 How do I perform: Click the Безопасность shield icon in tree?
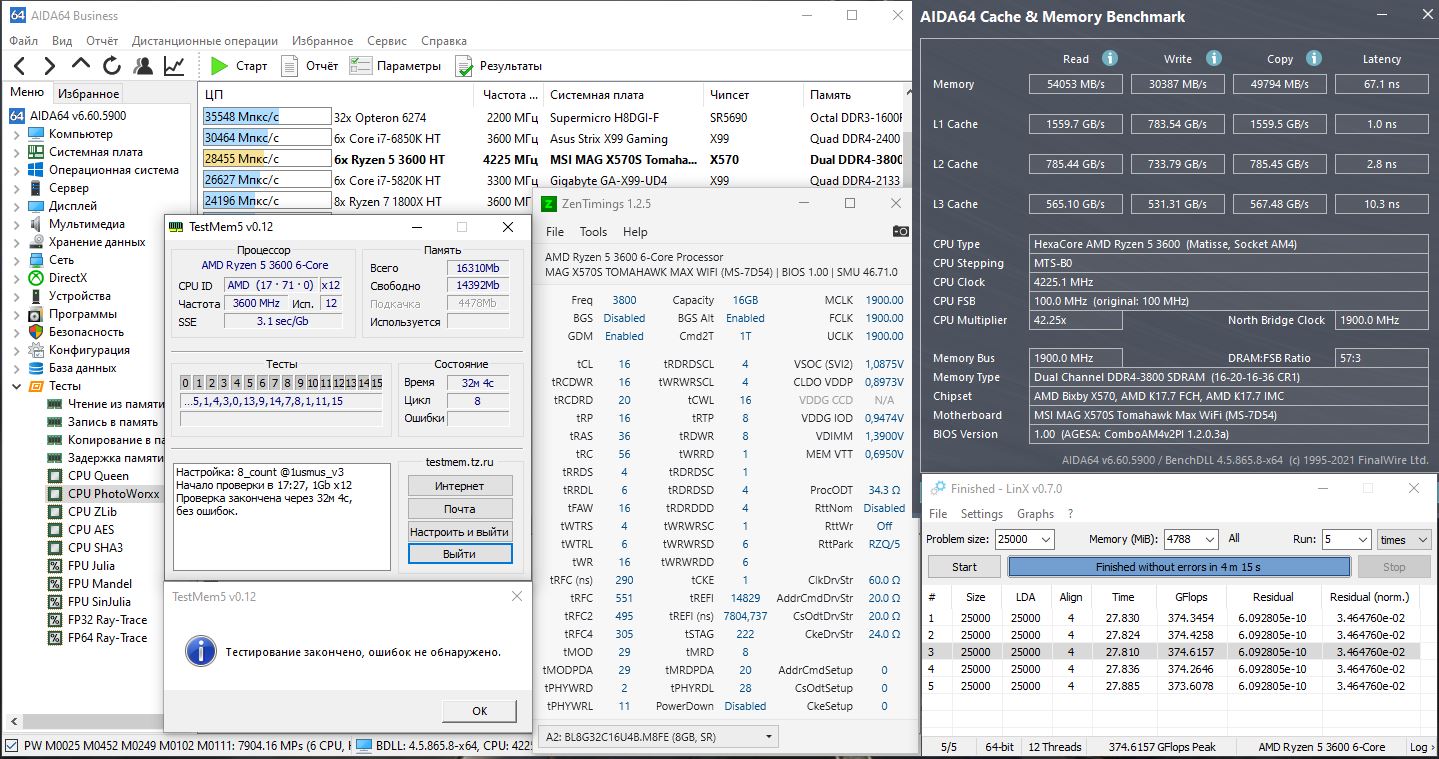click(37, 332)
